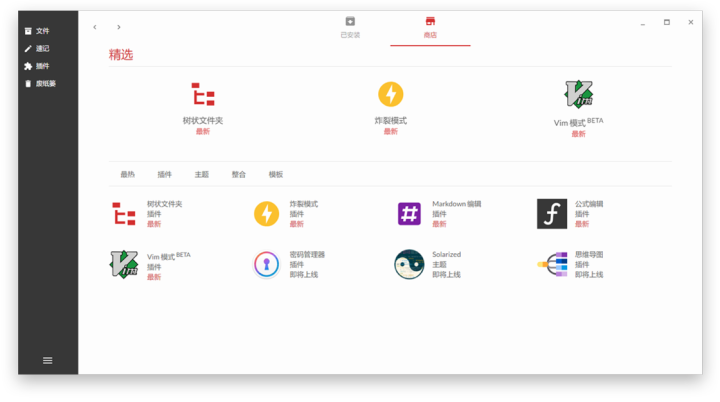720x402 pixels.
Task: Select the 插件 filter tab
Action: 164,175
